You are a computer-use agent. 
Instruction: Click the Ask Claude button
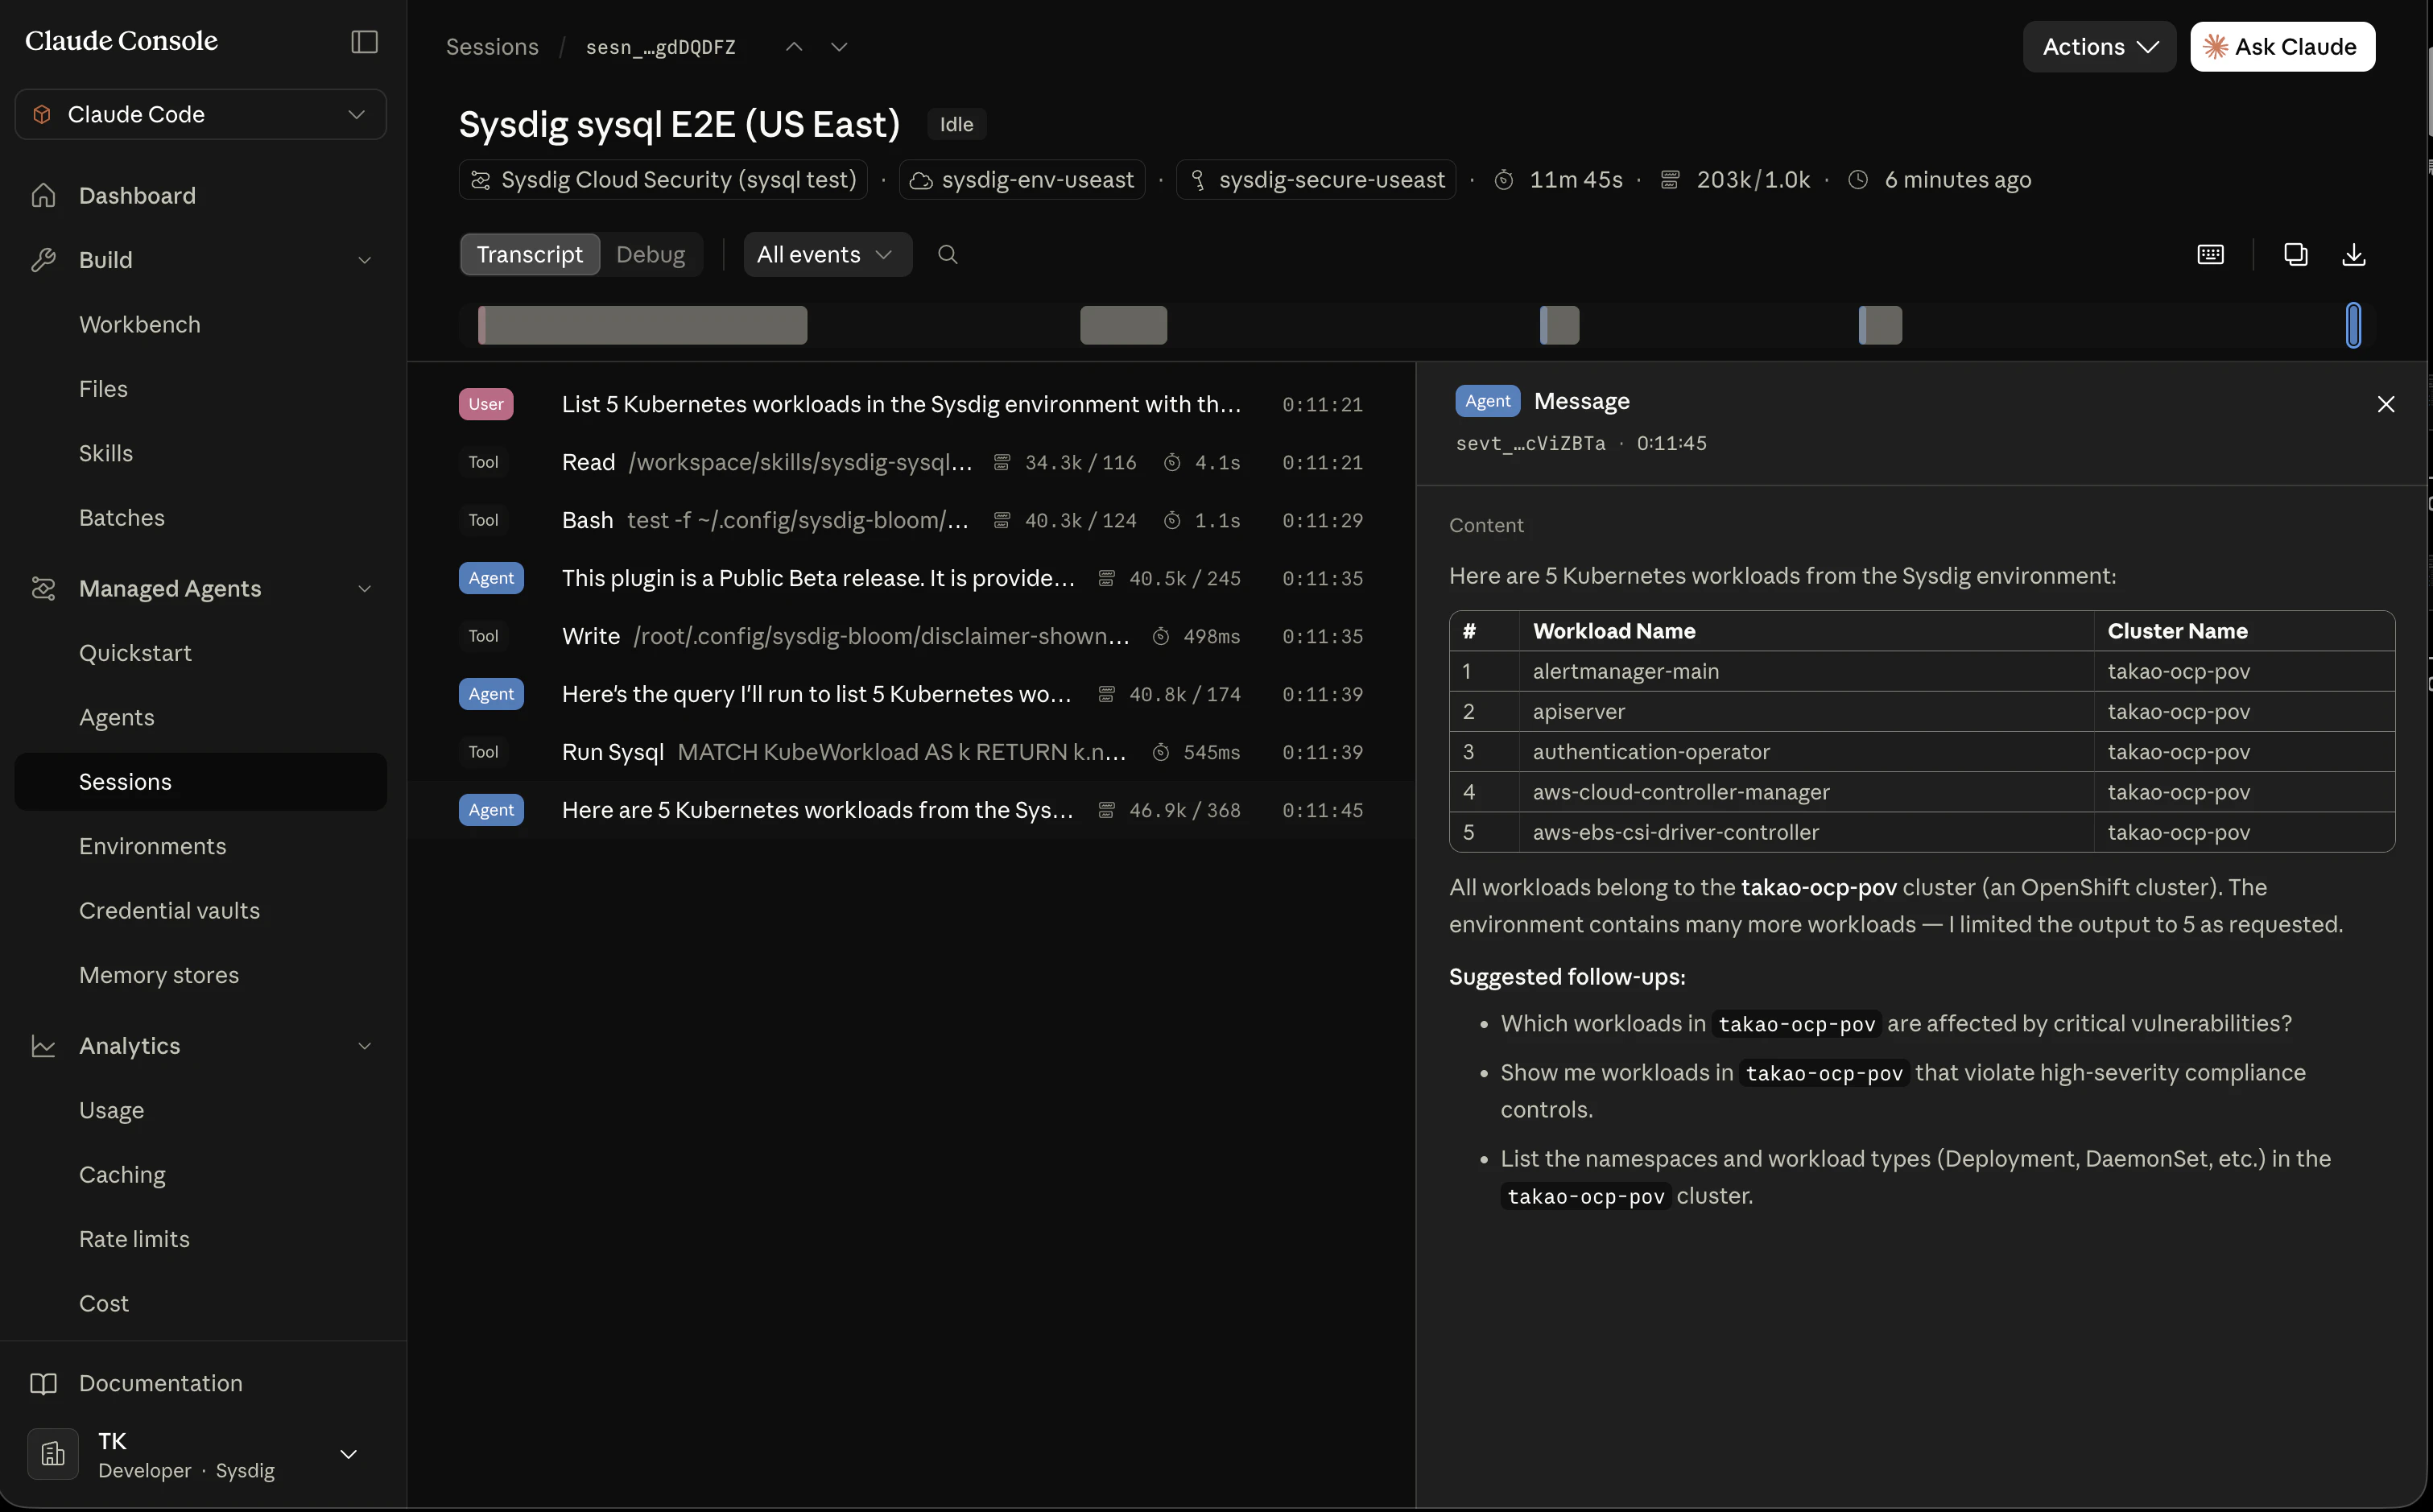pyautogui.click(x=2283, y=47)
